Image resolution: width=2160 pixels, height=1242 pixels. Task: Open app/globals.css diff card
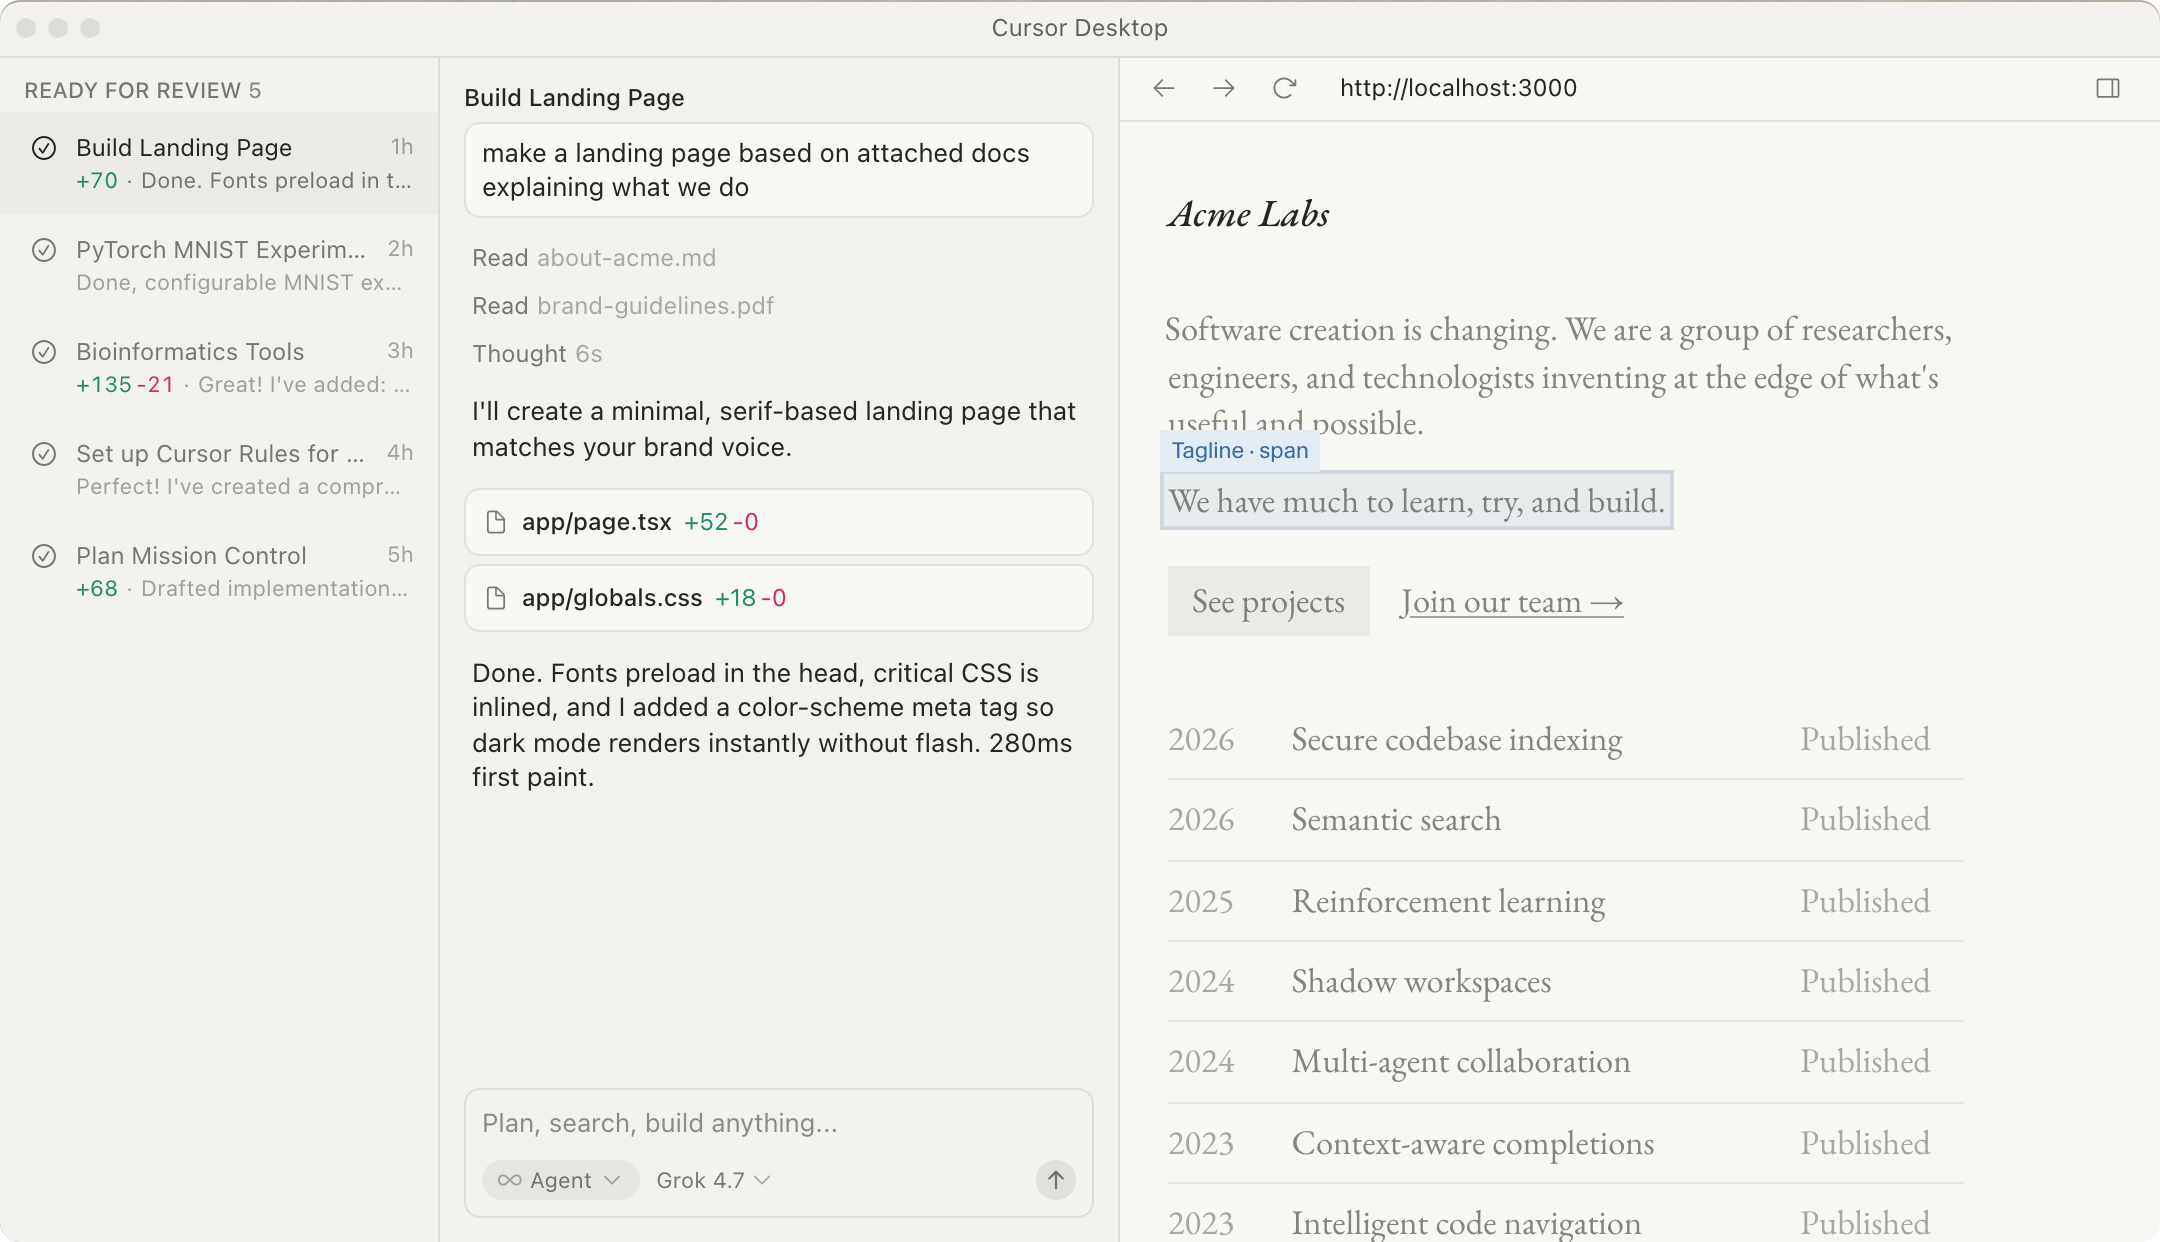click(778, 598)
